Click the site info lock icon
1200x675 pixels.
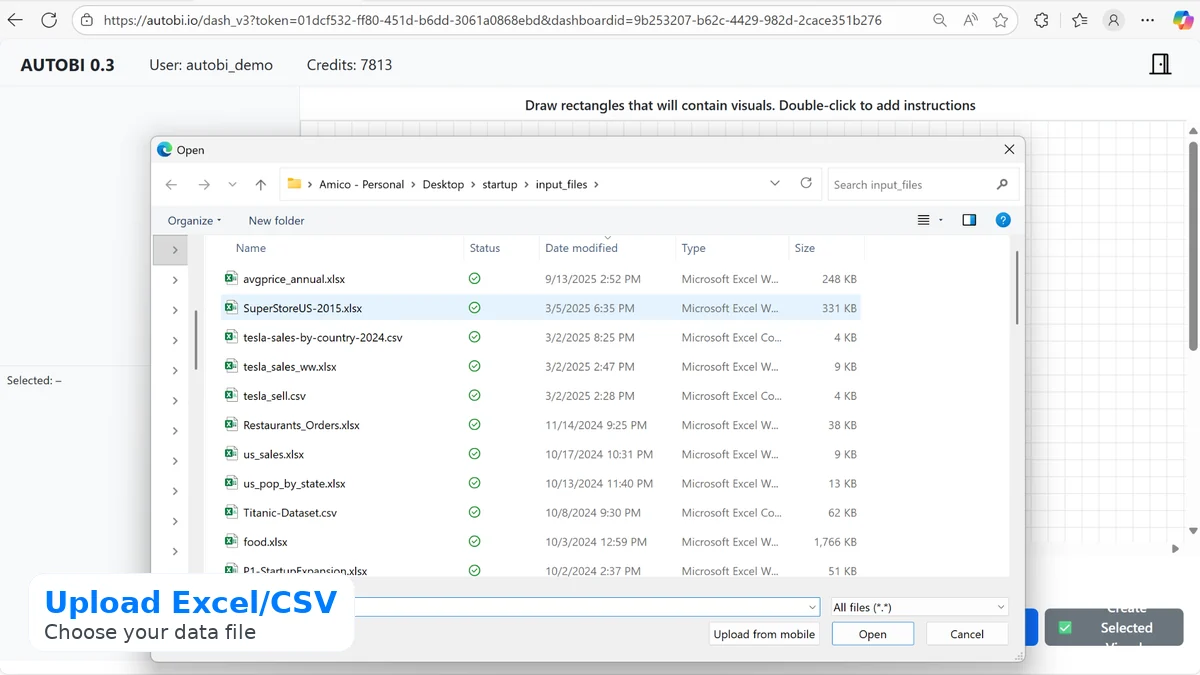(x=87, y=20)
